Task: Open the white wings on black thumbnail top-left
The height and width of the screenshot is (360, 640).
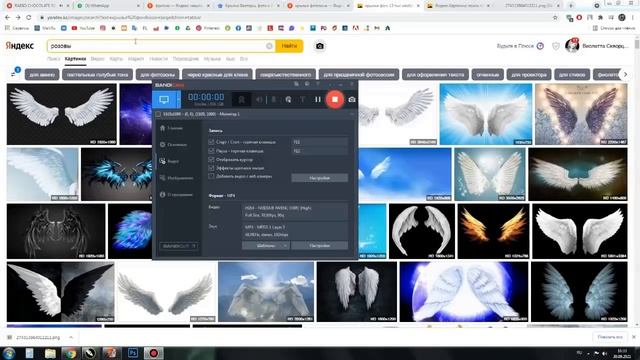Action: pyautogui.click(x=62, y=114)
